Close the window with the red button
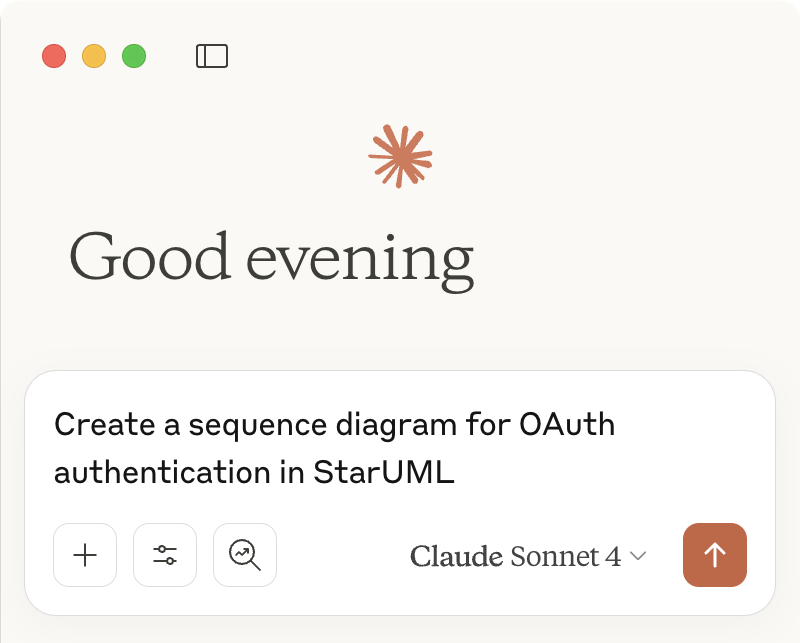 pos(54,56)
